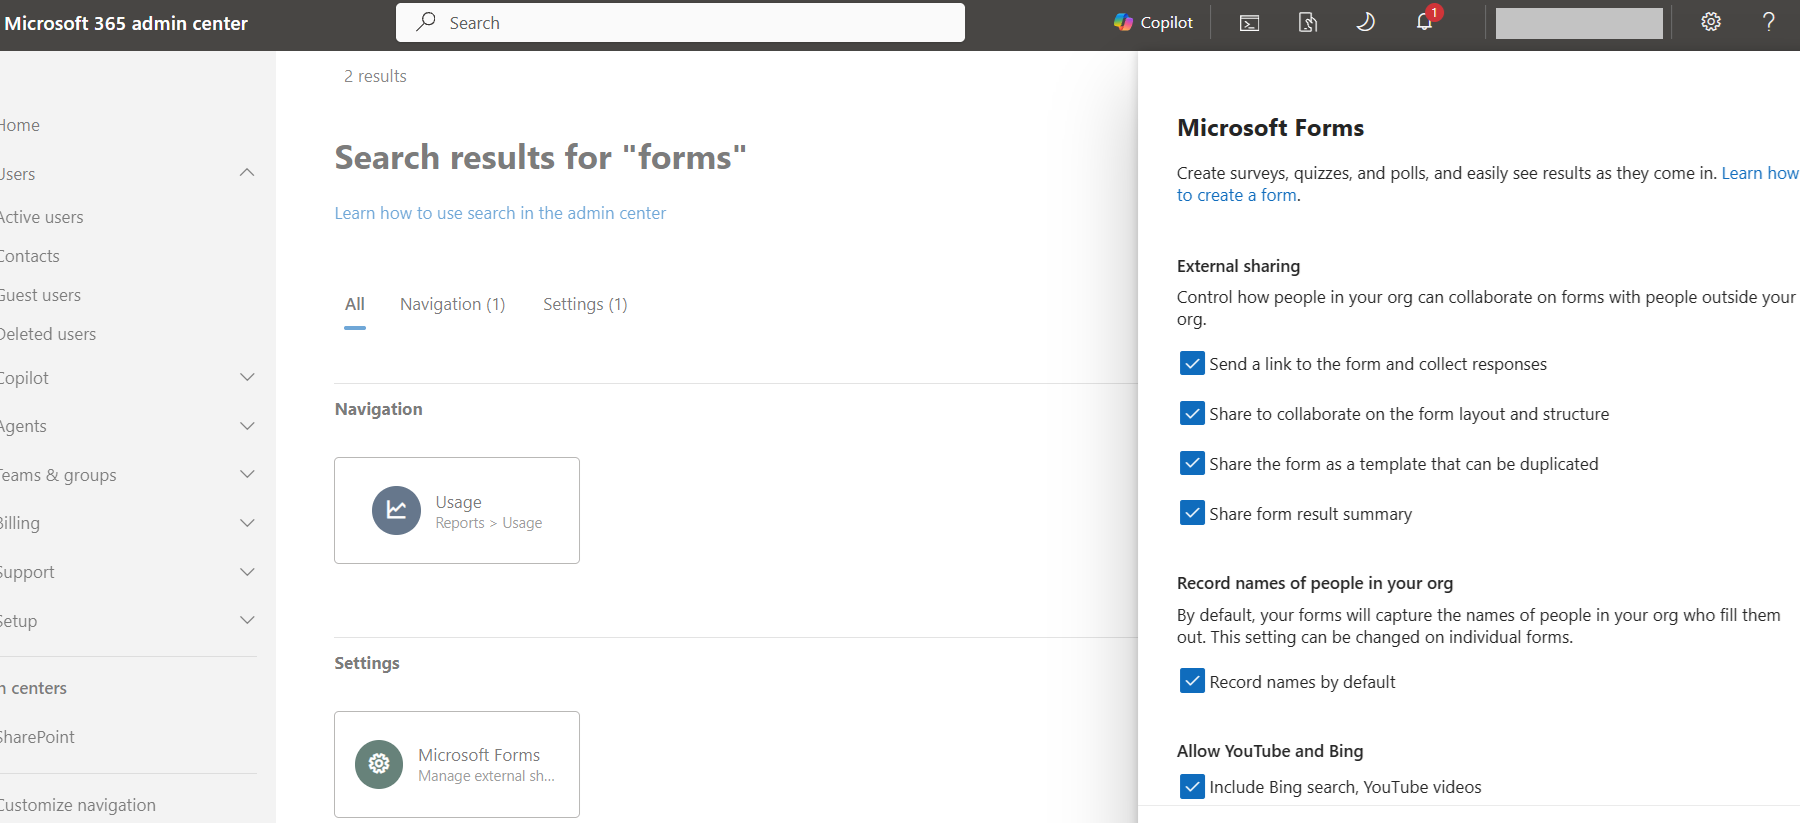
Task: Open Active users in sidebar
Action: tap(41, 217)
